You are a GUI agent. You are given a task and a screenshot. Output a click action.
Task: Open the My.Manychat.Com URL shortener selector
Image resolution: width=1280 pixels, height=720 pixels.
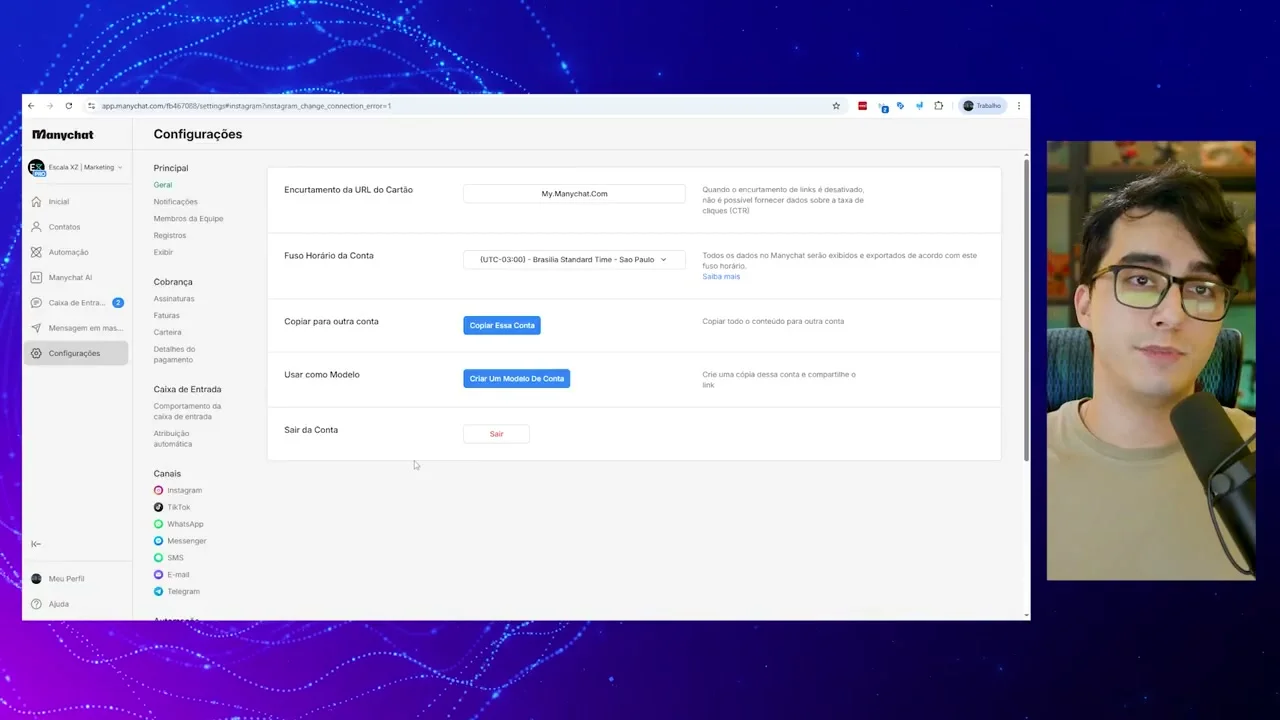pyautogui.click(x=574, y=194)
